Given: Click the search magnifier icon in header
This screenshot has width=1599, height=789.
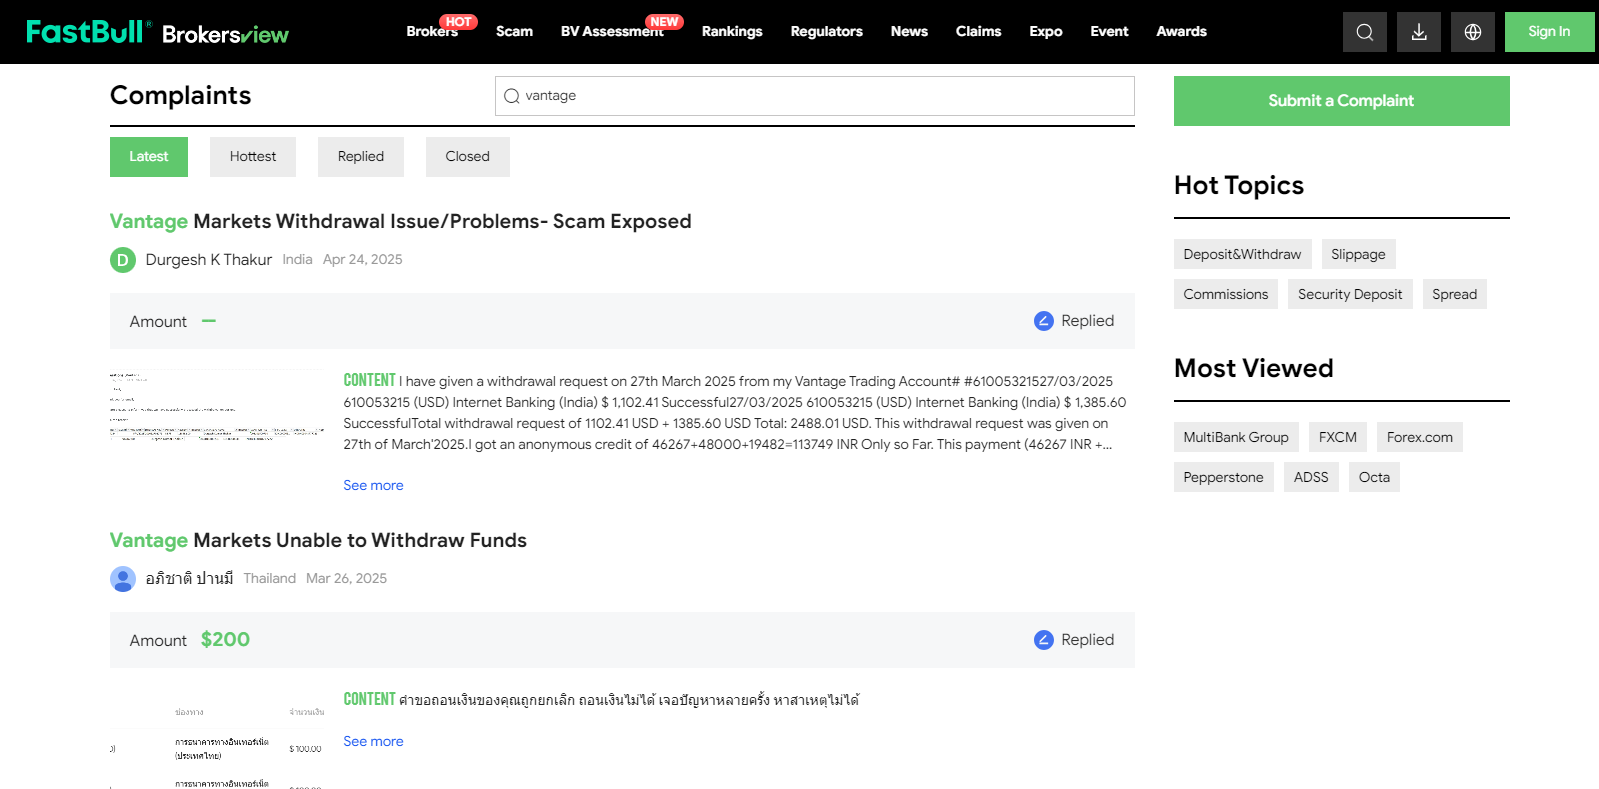Looking at the screenshot, I should (1364, 32).
